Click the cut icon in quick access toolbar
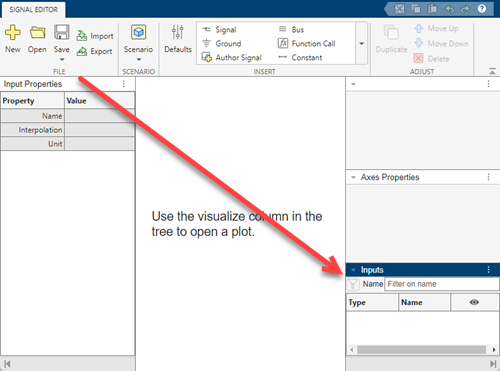This screenshot has width=500, height=371. coord(399,9)
